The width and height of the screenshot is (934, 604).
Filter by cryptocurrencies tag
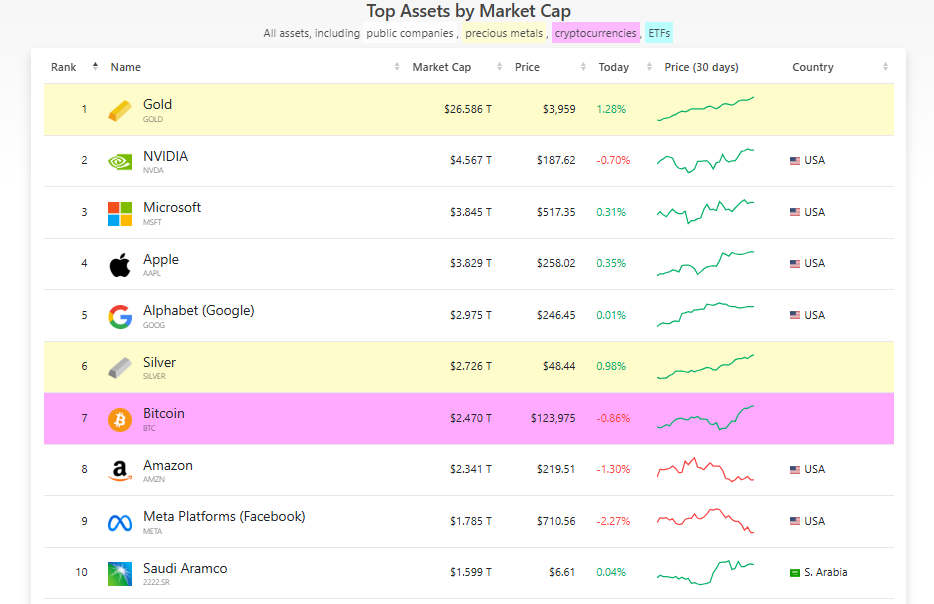(595, 33)
